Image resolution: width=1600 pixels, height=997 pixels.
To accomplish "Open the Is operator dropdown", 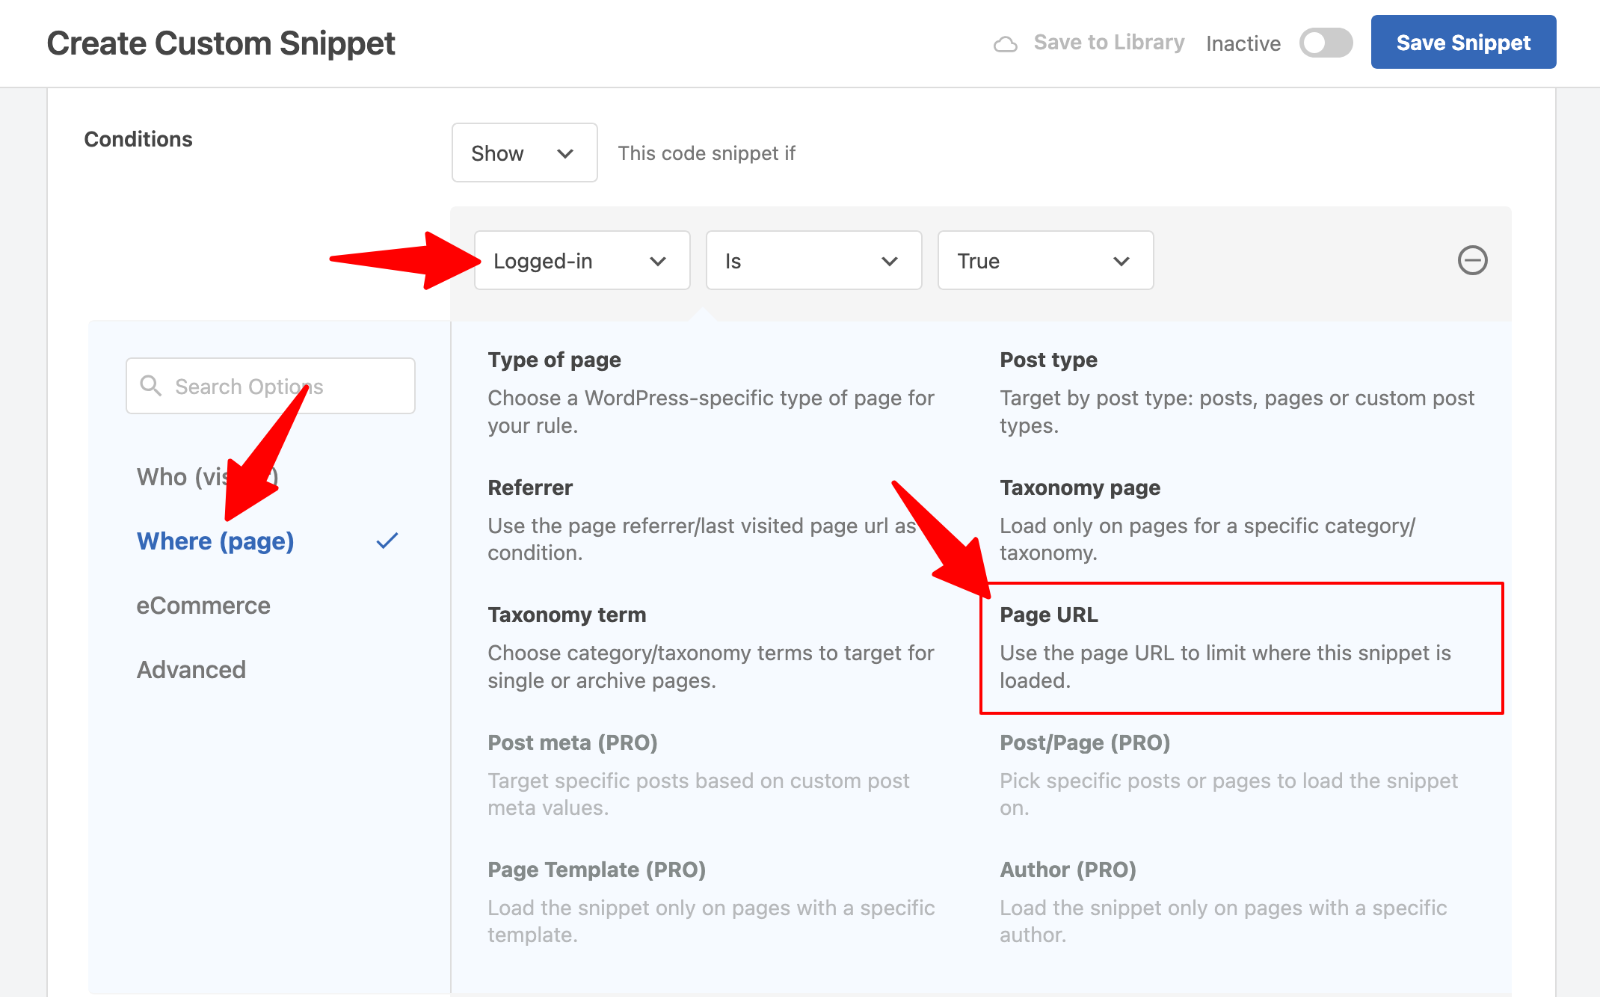I will click(813, 261).
